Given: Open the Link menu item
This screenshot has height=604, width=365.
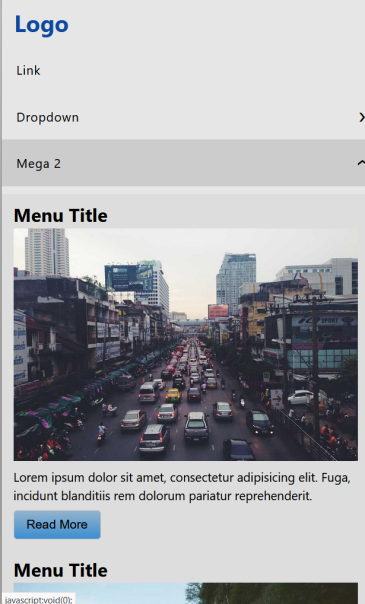Looking at the screenshot, I should point(28,70).
